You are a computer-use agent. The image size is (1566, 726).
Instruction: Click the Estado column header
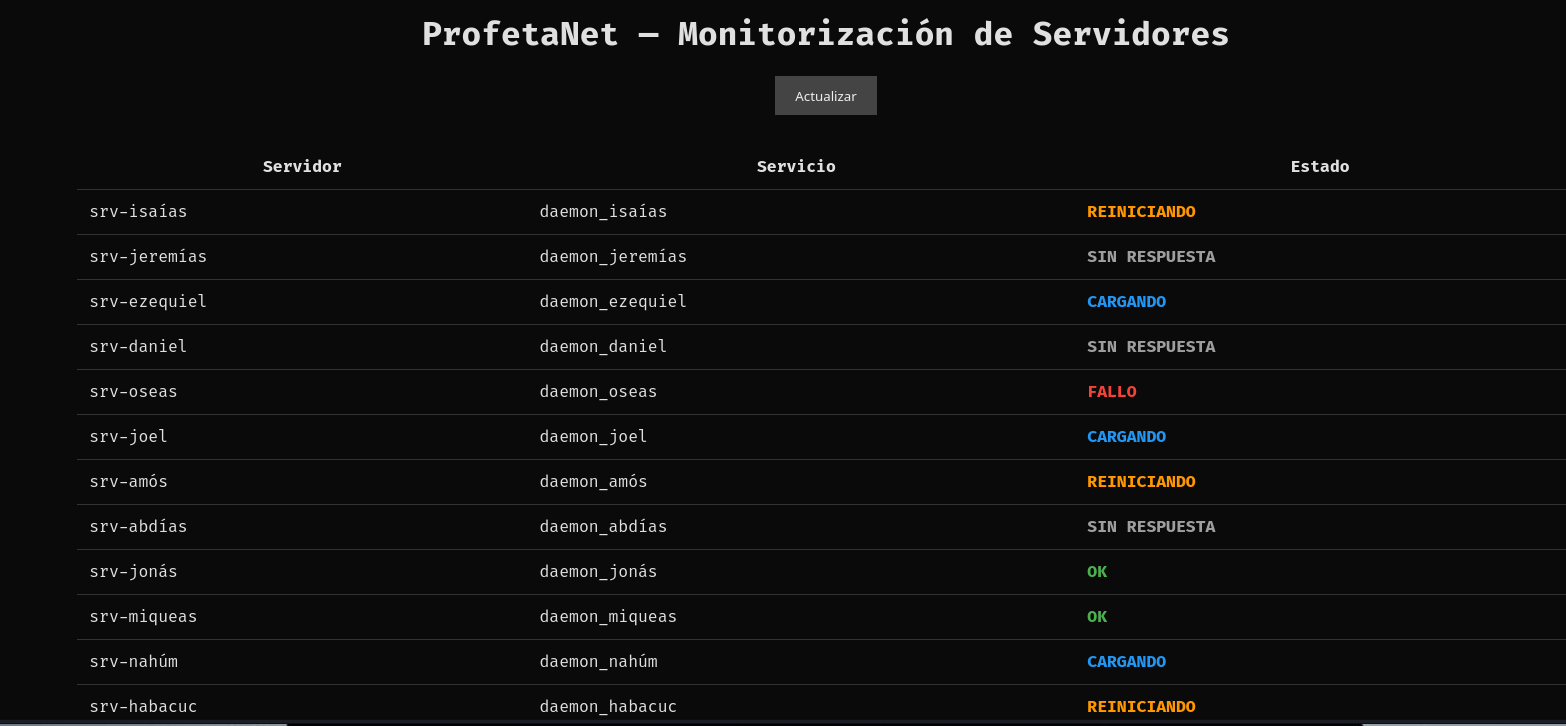coord(1319,167)
